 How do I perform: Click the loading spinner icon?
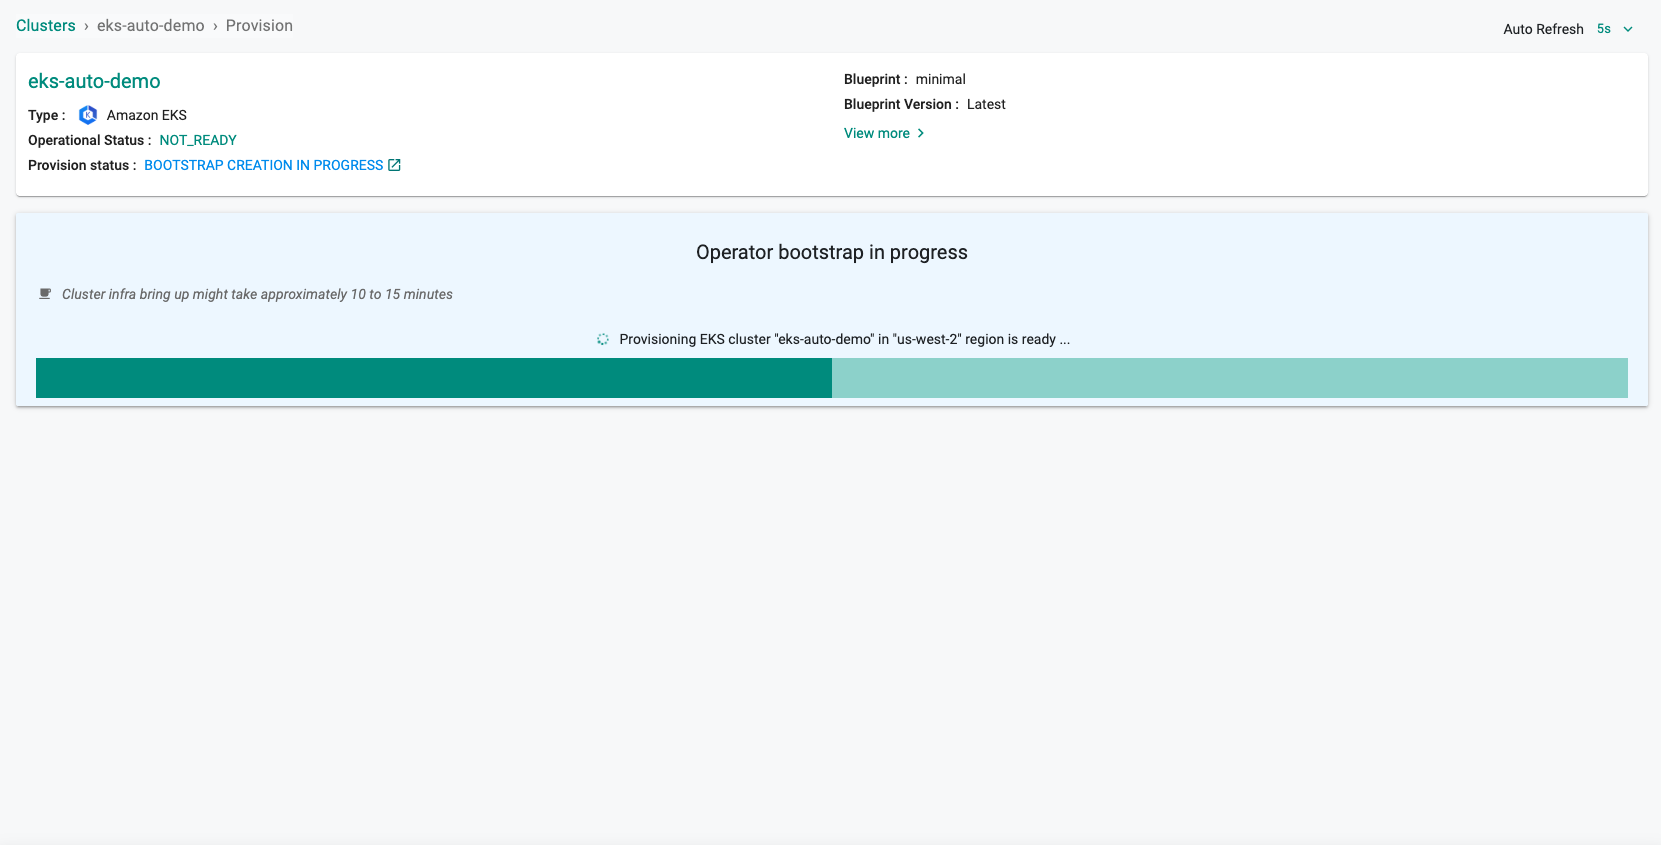pyautogui.click(x=603, y=339)
